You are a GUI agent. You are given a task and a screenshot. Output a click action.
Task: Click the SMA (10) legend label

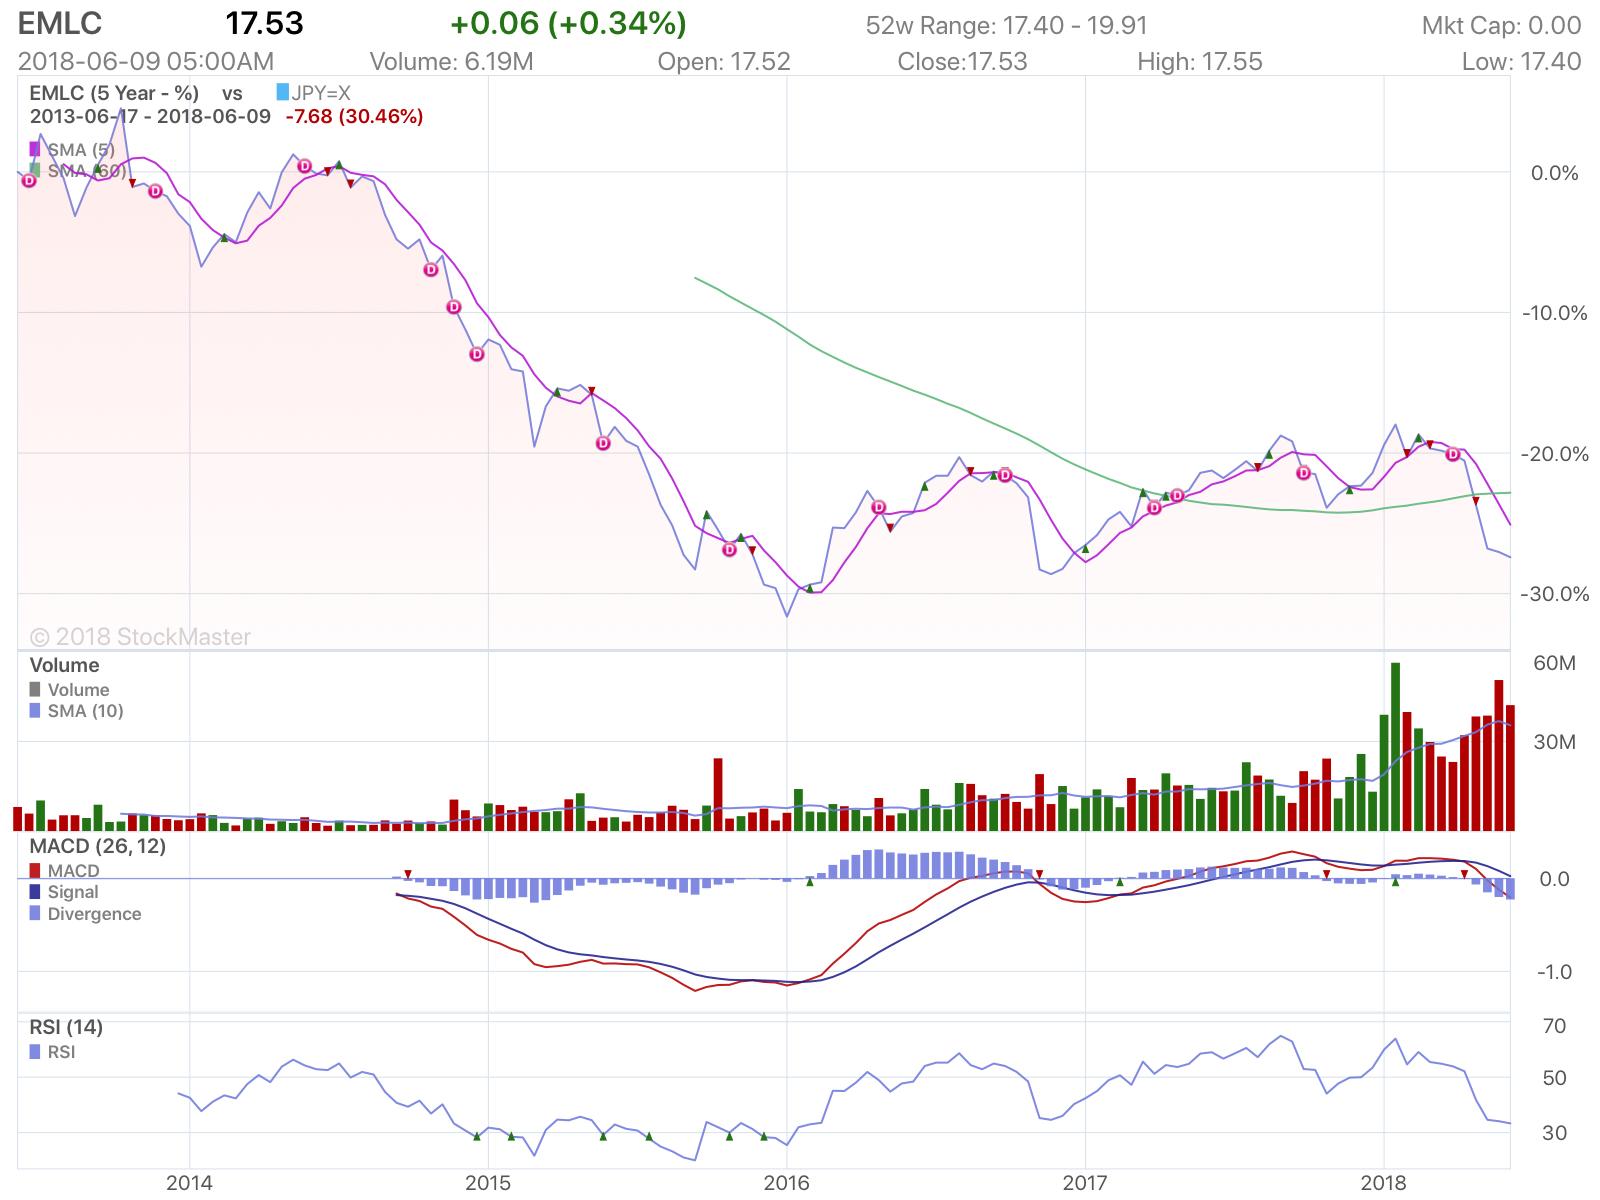[x=86, y=711]
